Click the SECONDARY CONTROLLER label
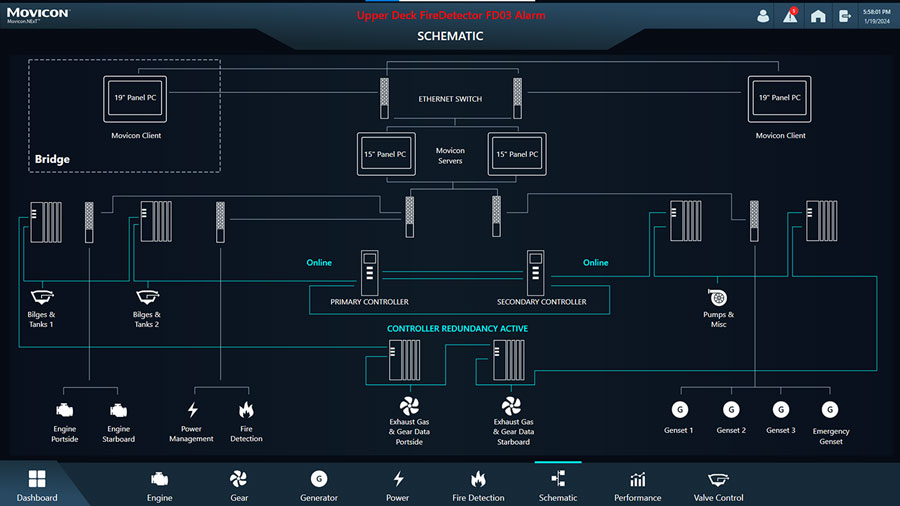The height and width of the screenshot is (506, 900). click(x=542, y=302)
